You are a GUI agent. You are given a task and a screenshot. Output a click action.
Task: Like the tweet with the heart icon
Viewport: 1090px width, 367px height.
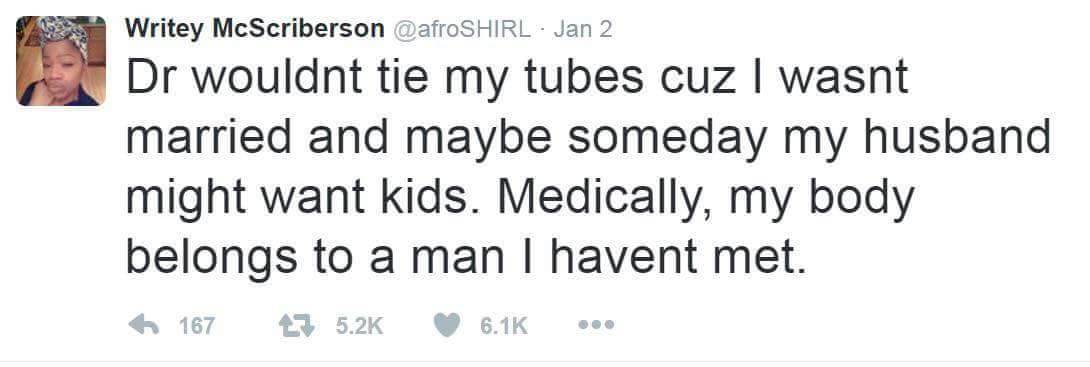point(448,325)
